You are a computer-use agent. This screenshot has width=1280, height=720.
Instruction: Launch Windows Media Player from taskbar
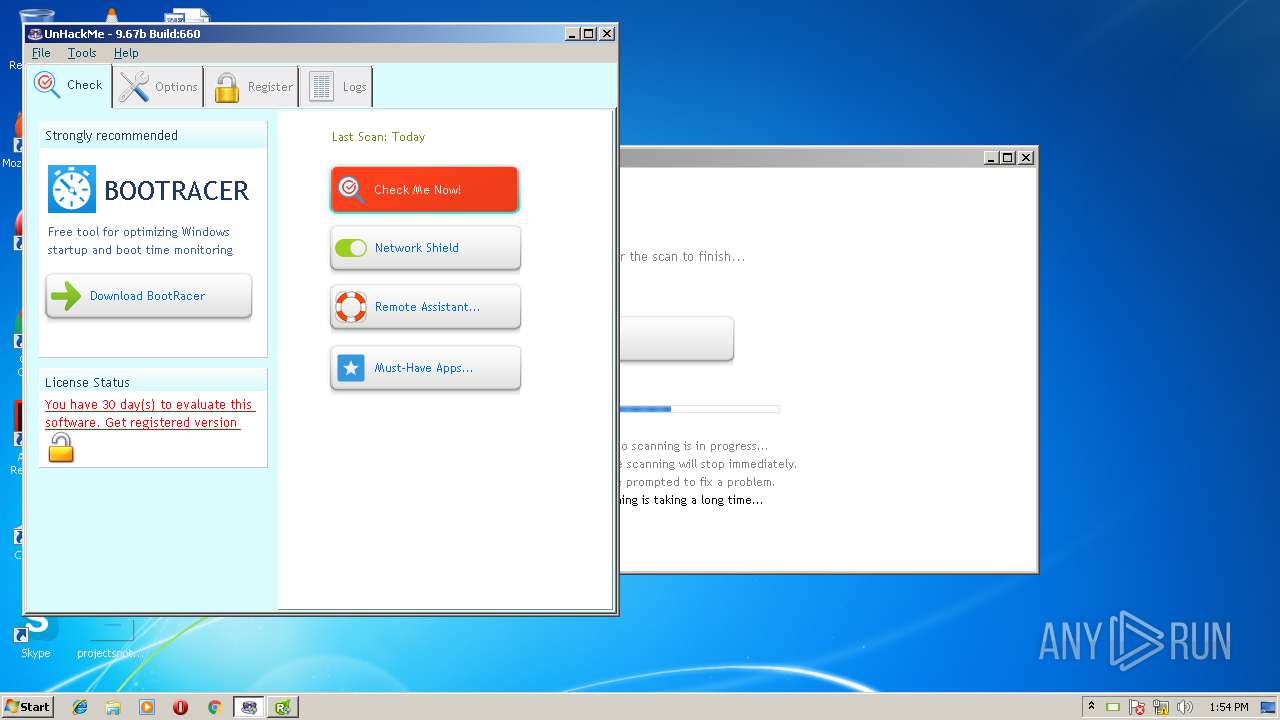[147, 707]
